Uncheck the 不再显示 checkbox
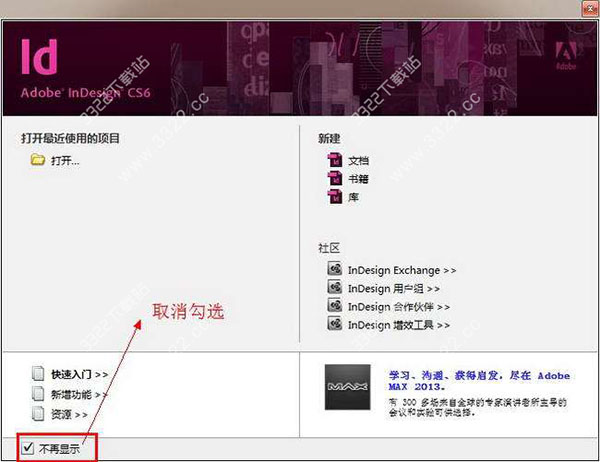Image resolution: width=600 pixels, height=462 pixels. [x=28, y=447]
